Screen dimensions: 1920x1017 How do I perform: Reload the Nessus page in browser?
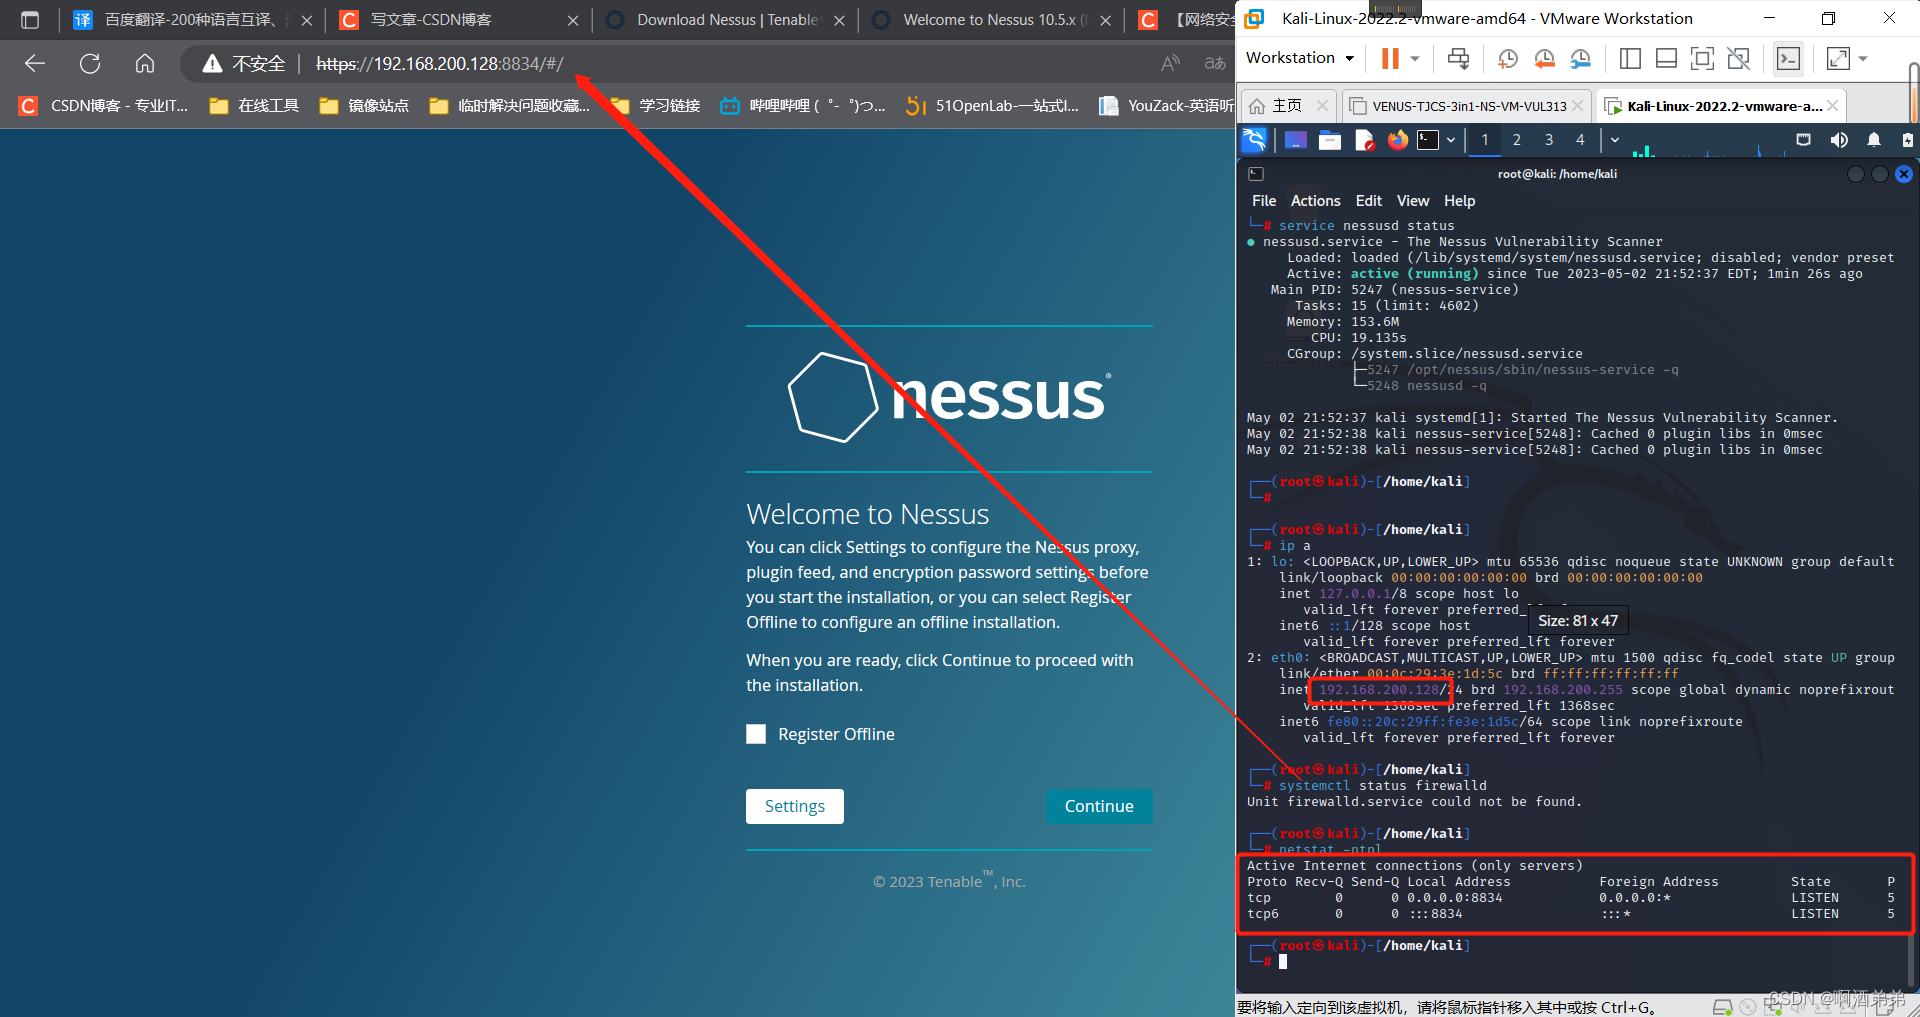[x=90, y=64]
